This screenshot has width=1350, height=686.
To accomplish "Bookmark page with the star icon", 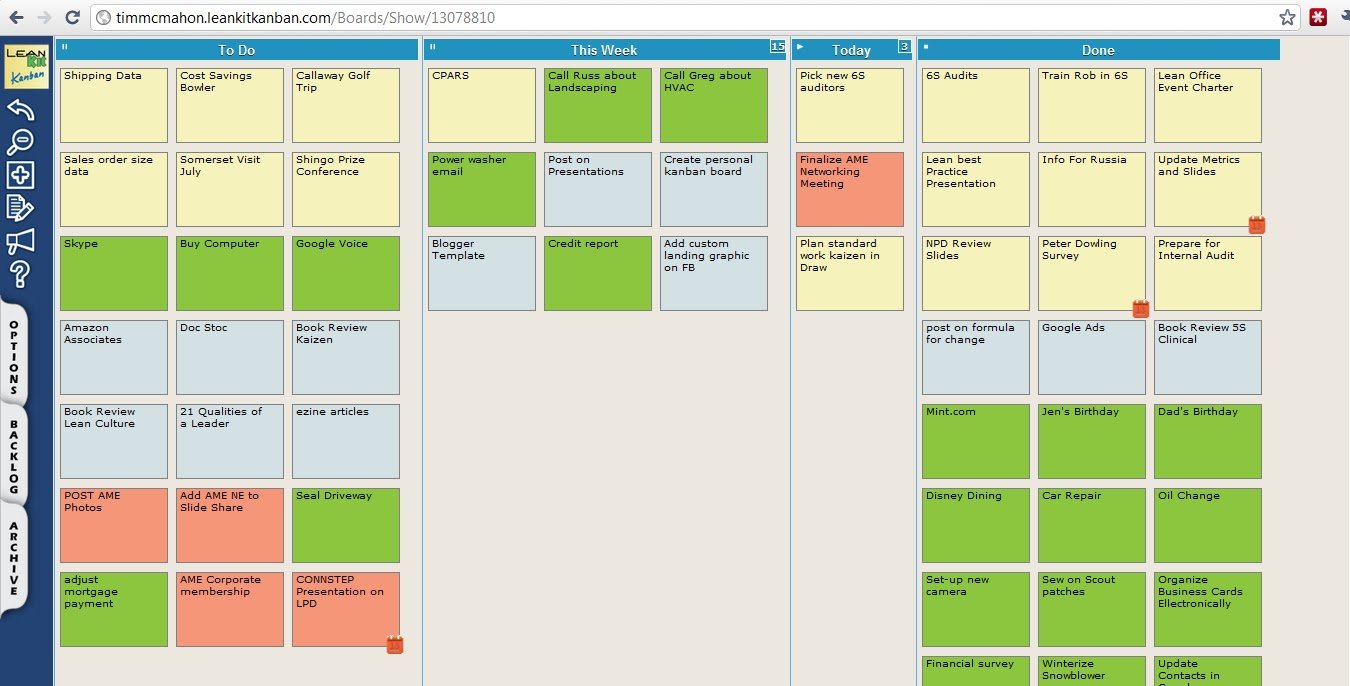I will pos(1287,17).
